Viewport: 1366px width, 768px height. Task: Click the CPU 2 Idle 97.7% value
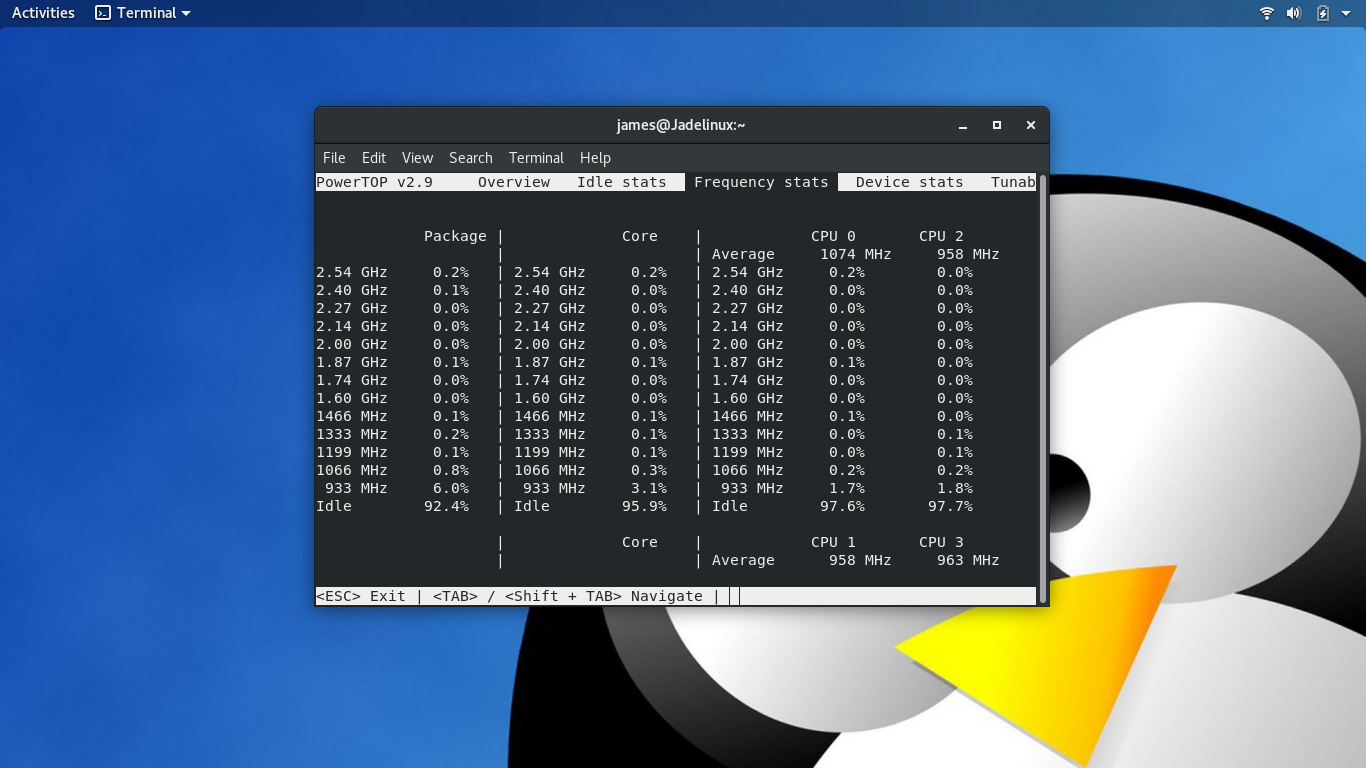[950, 506]
